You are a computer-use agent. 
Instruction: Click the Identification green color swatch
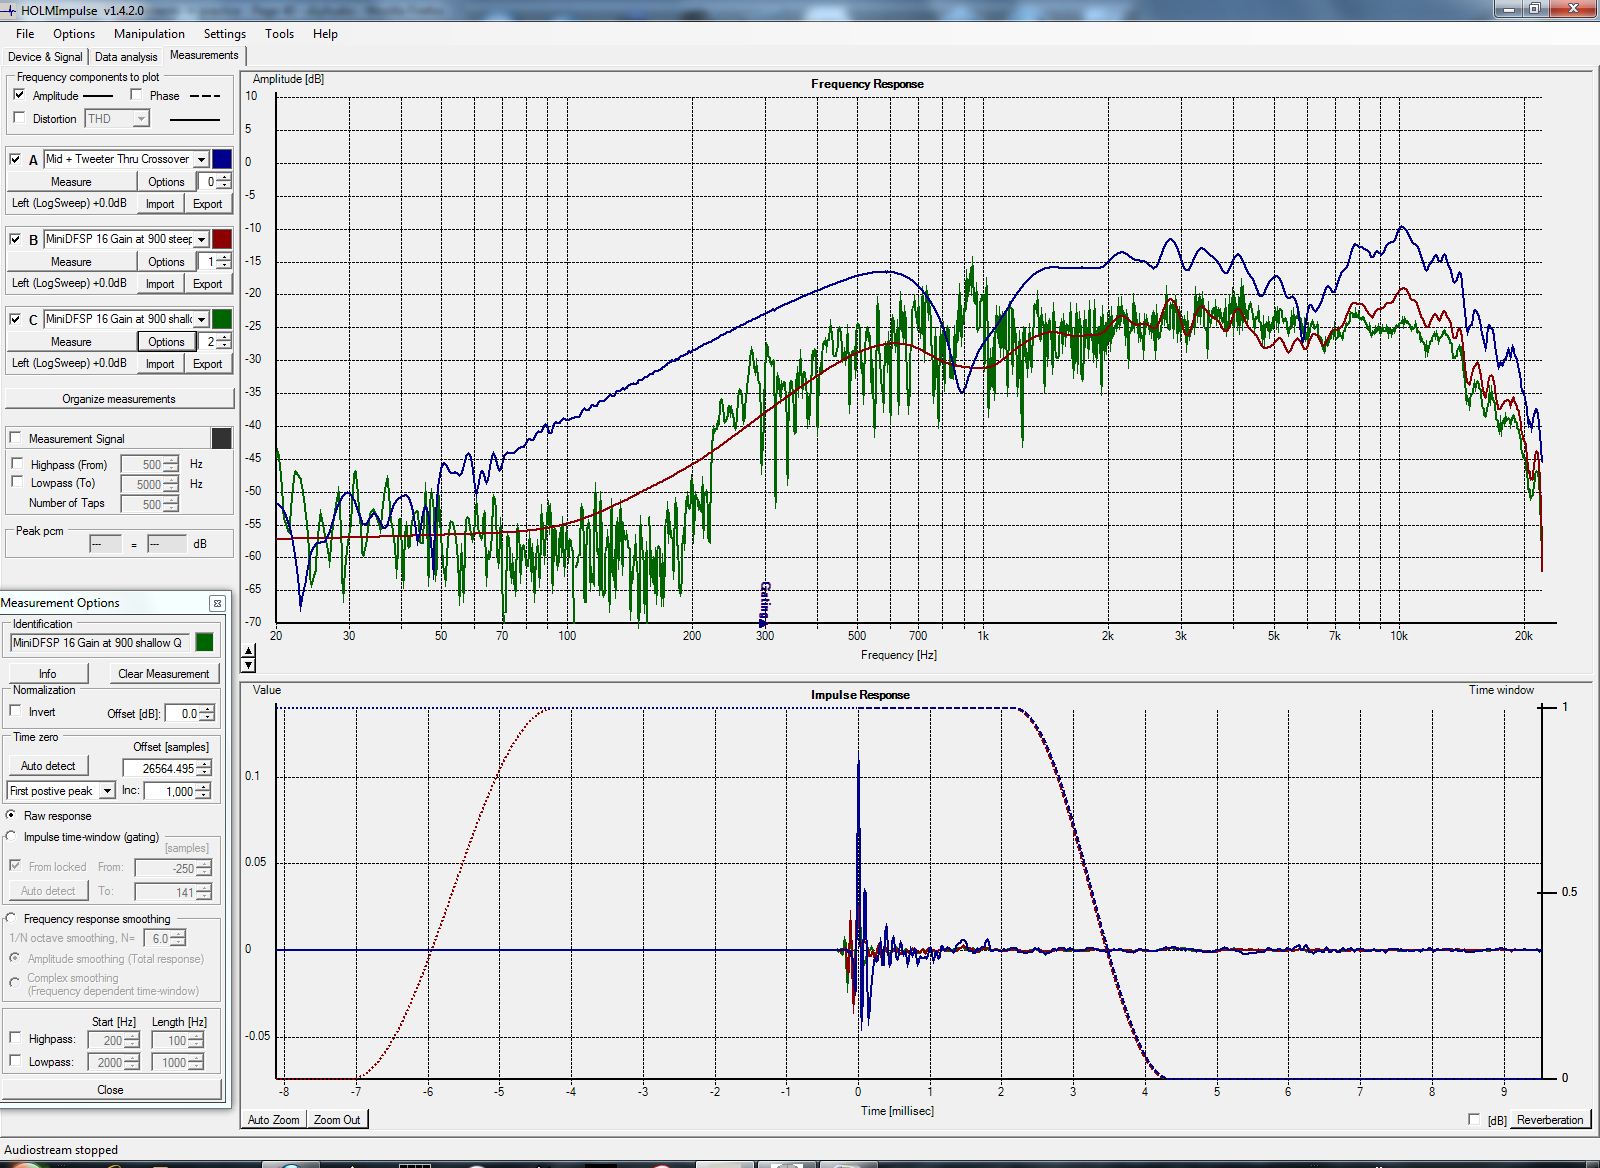point(204,643)
